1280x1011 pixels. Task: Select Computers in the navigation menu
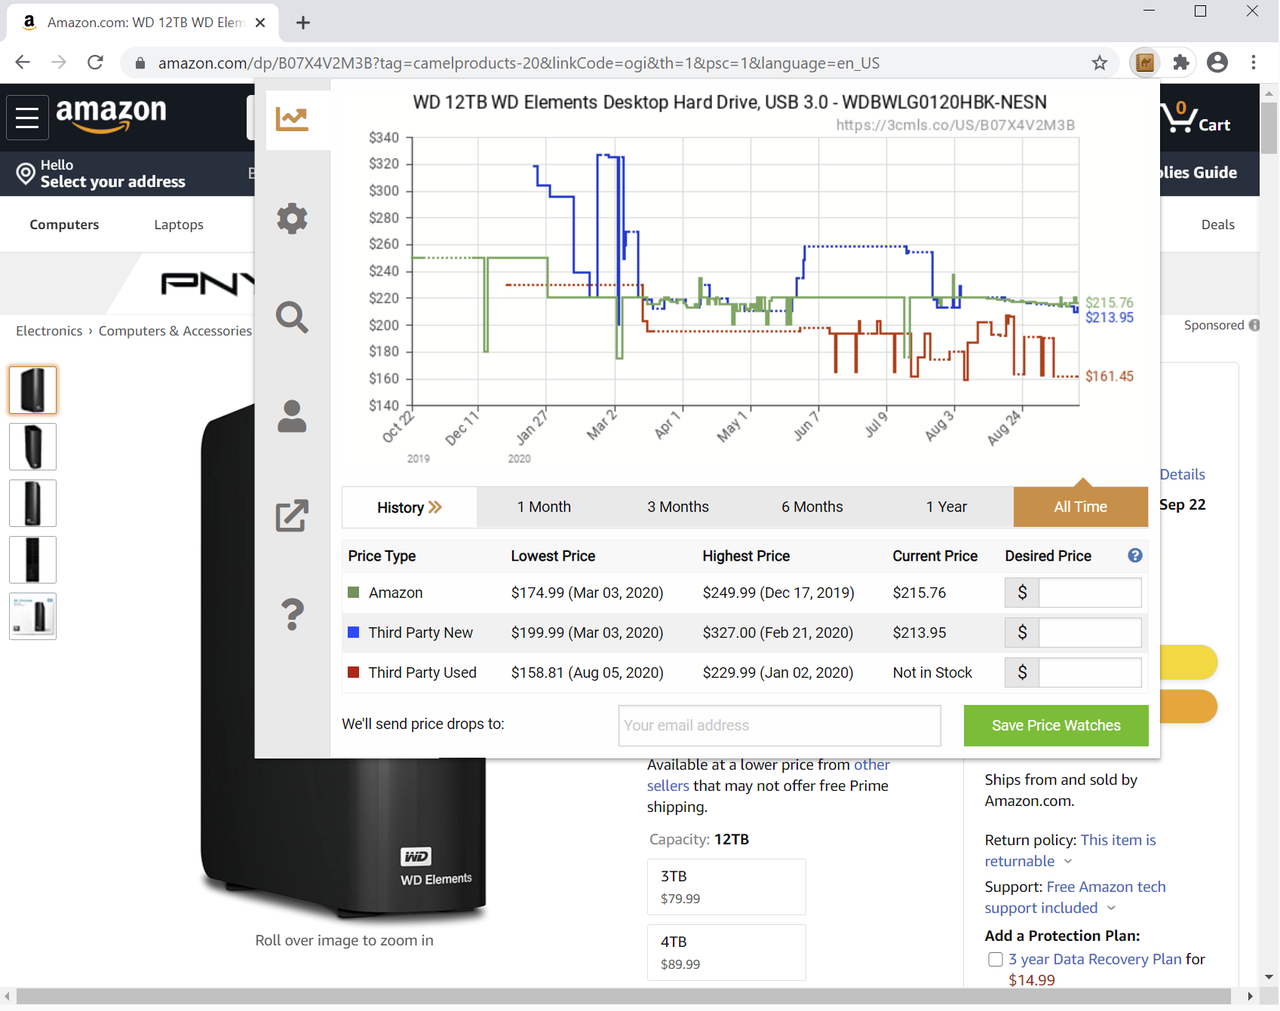point(64,224)
